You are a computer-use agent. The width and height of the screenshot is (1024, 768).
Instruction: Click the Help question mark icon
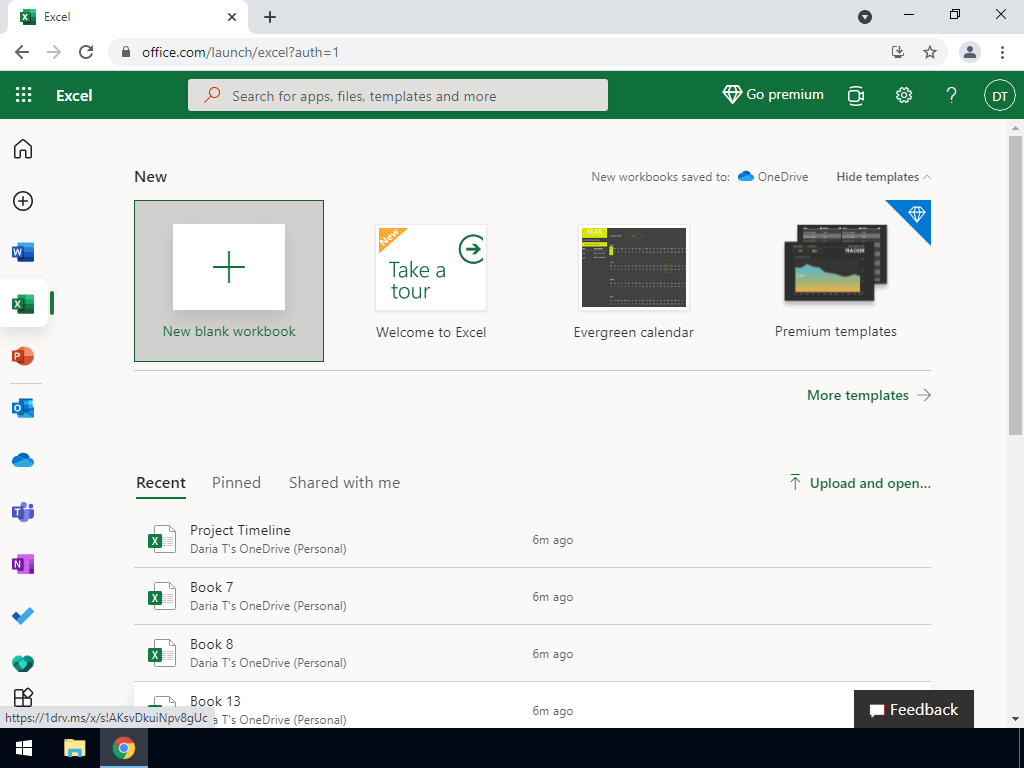(x=951, y=95)
